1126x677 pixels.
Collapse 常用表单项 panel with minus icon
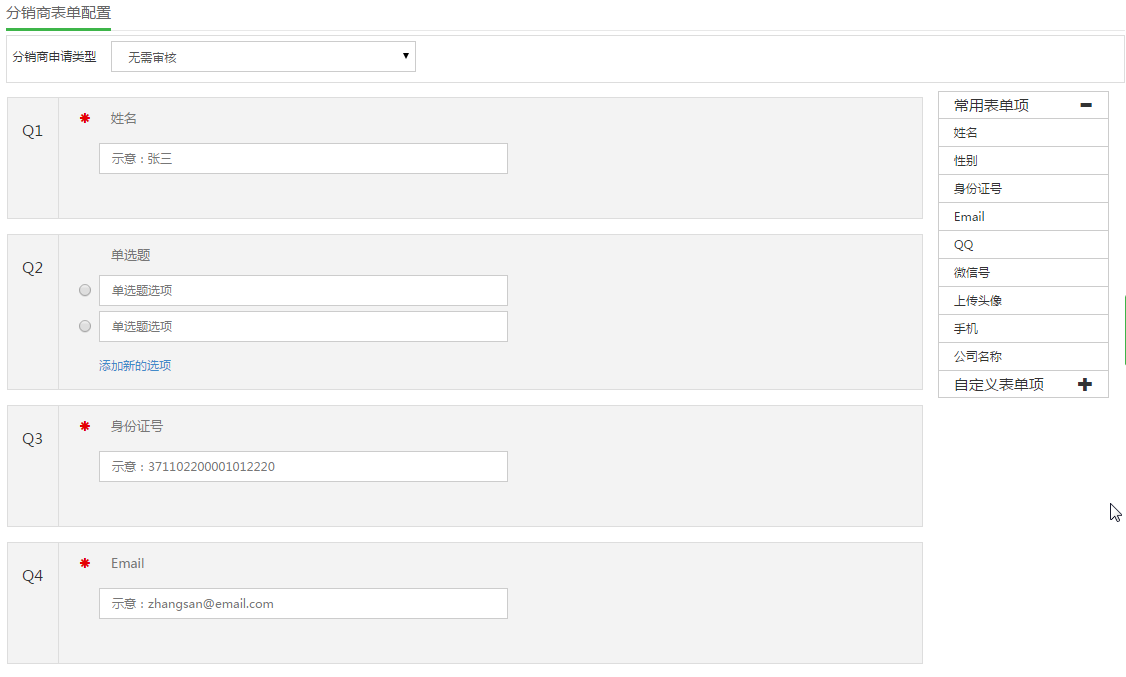(x=1086, y=105)
